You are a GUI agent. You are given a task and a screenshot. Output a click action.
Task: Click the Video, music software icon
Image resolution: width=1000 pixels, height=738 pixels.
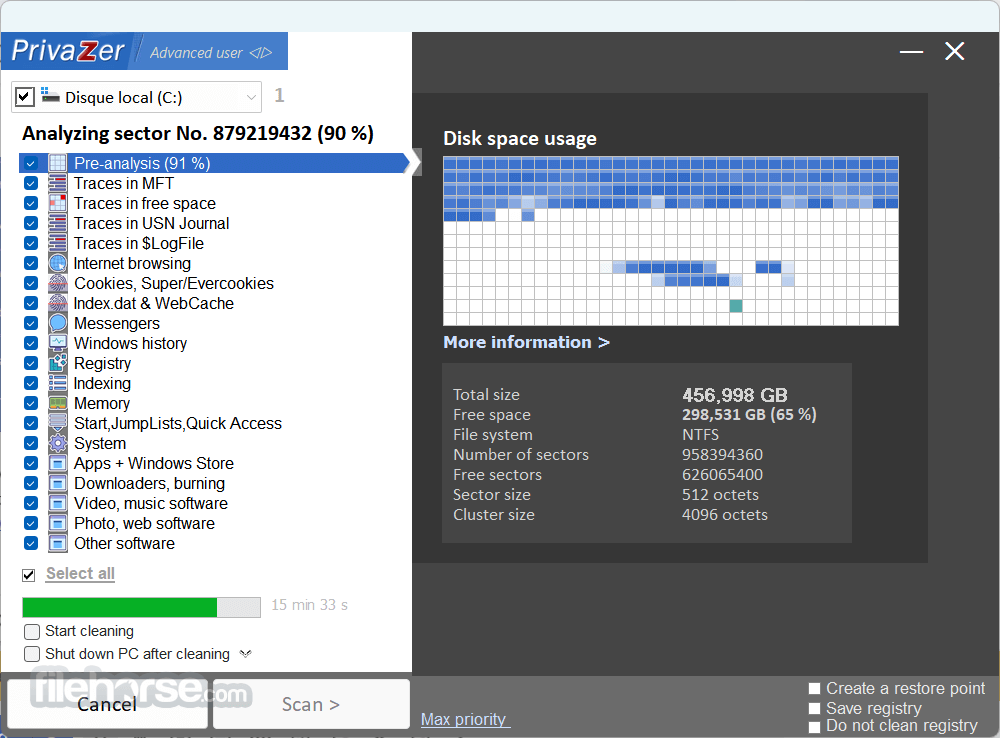tap(57, 503)
